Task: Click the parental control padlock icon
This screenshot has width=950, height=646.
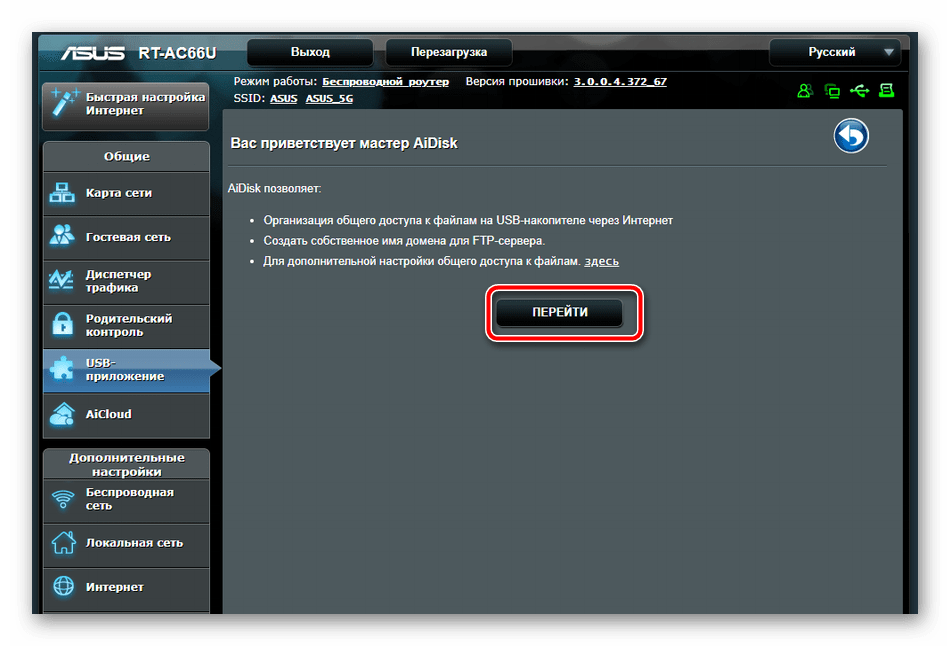Action: [62, 324]
